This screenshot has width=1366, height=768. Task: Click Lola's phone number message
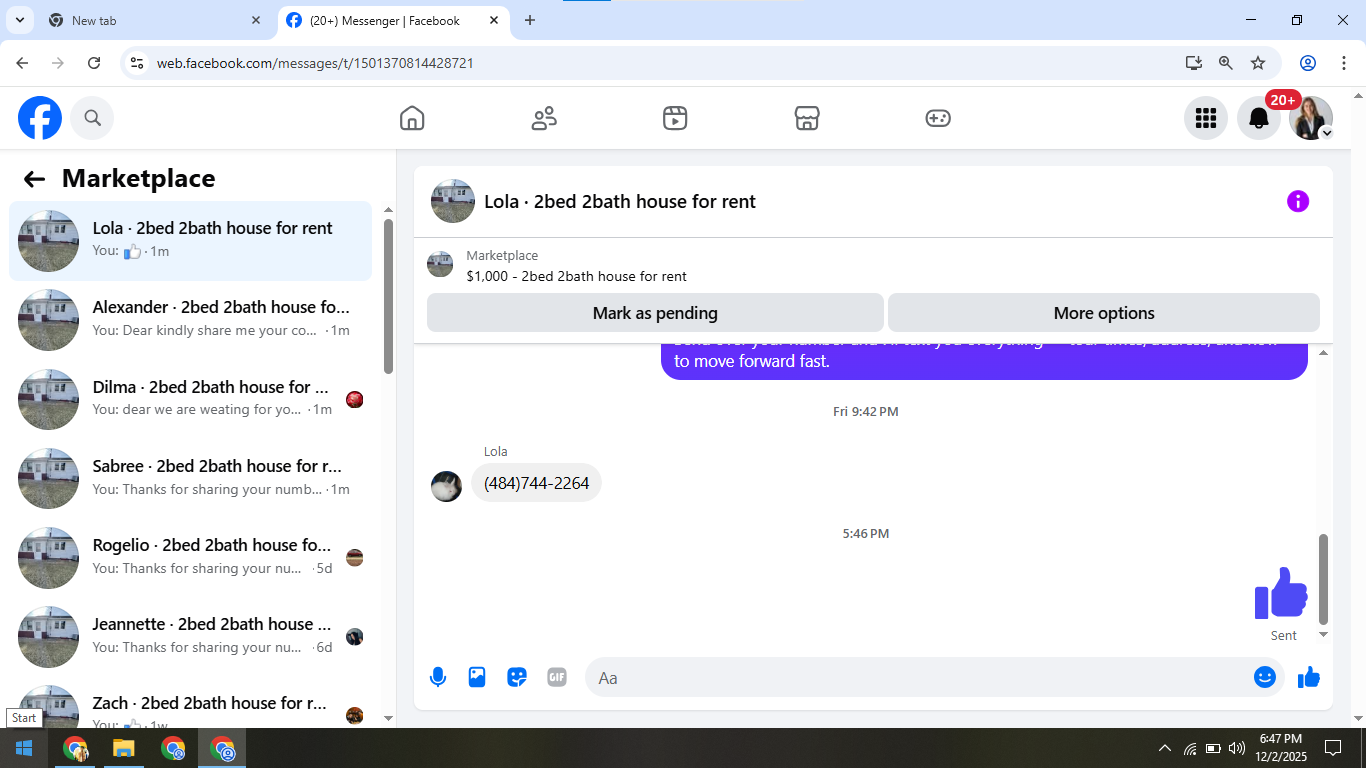point(536,483)
